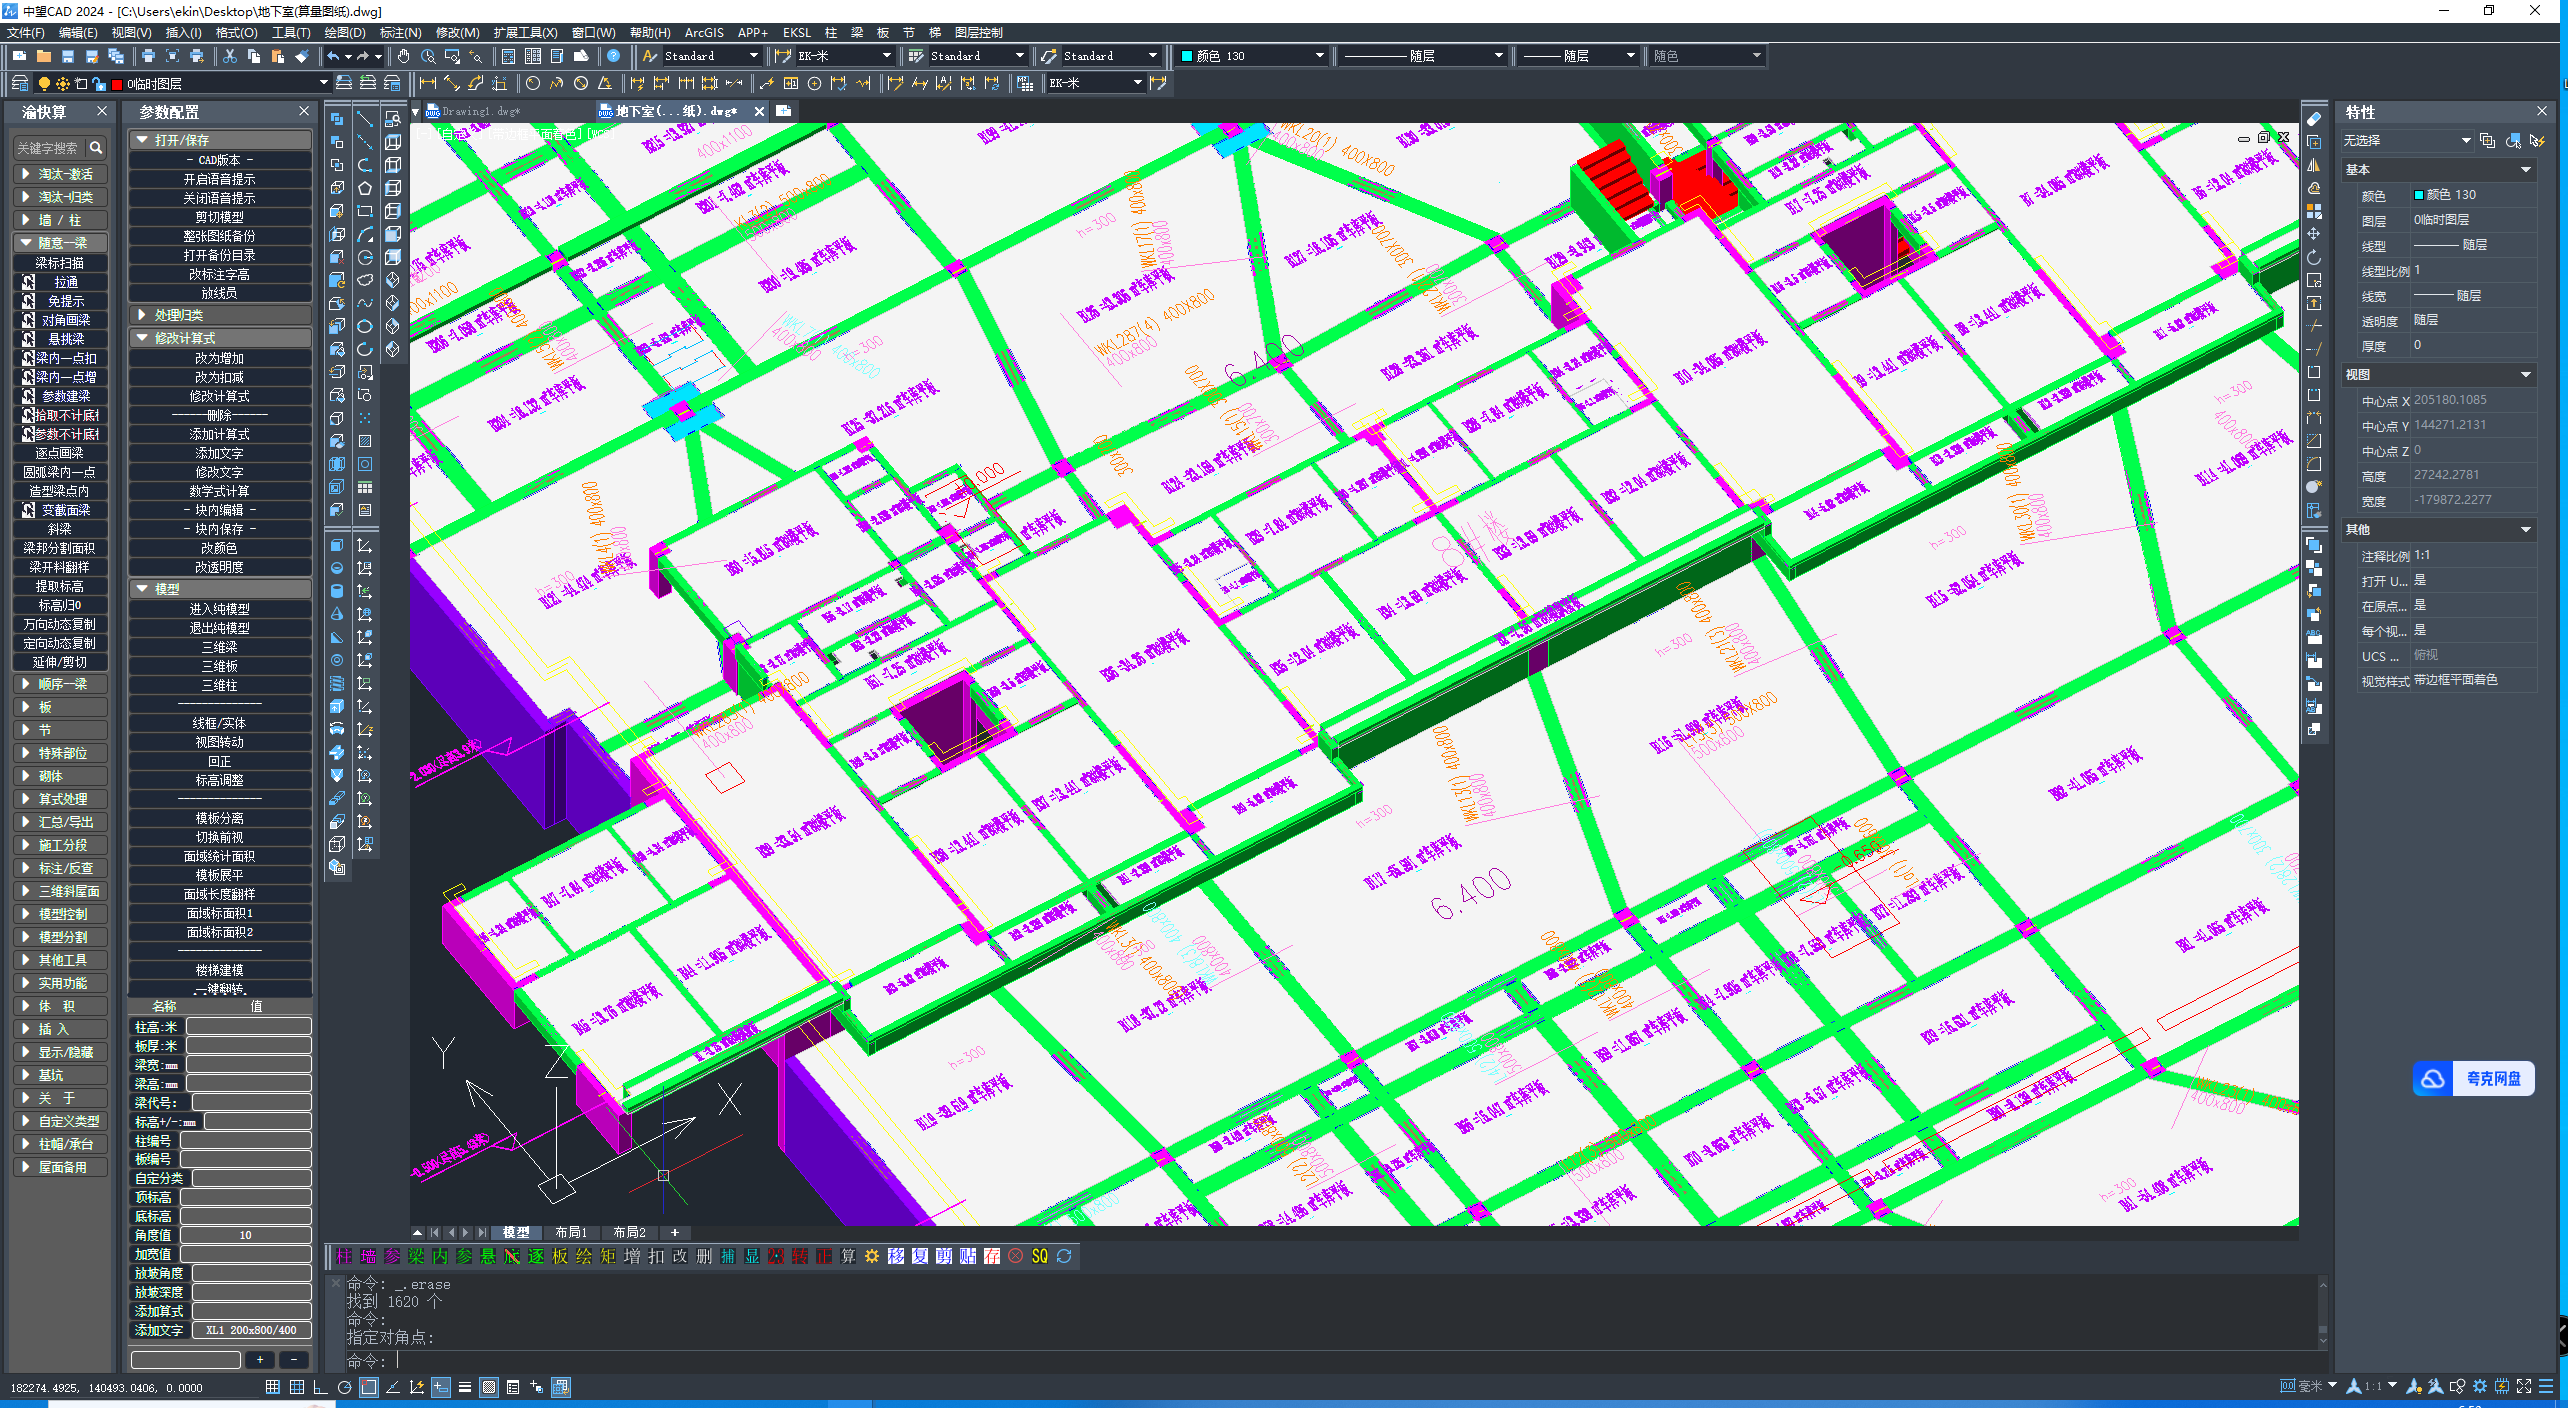Click the cyan 颜色 130 swatch in properties

(2419, 195)
